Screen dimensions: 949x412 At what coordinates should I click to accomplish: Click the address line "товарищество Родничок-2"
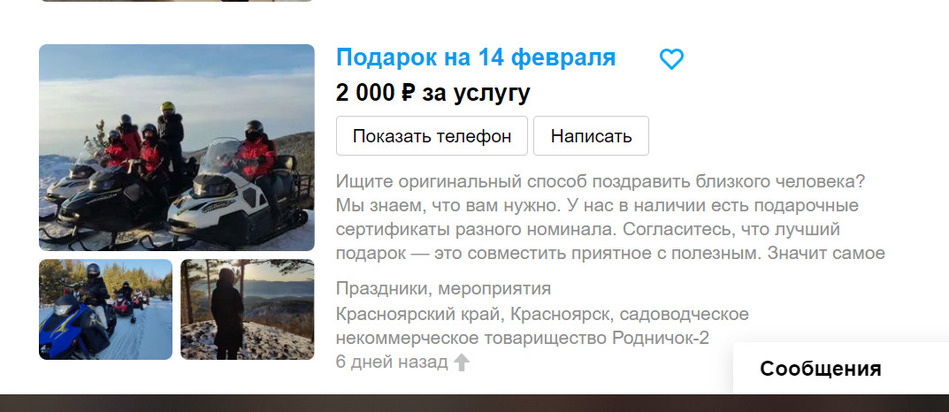[522, 338]
